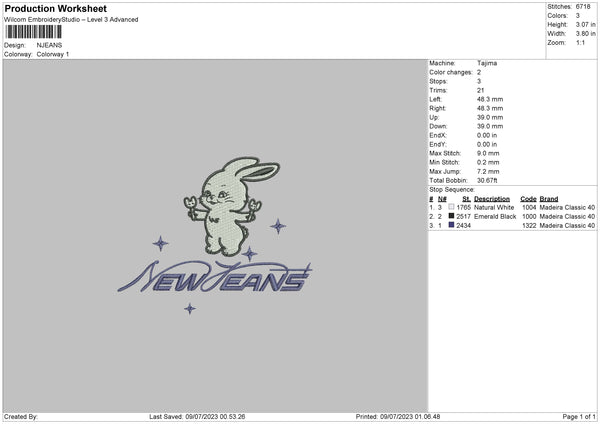The image size is (600, 424).
Task: Click stitch count '1765' in stop sequence
Action: (463, 207)
